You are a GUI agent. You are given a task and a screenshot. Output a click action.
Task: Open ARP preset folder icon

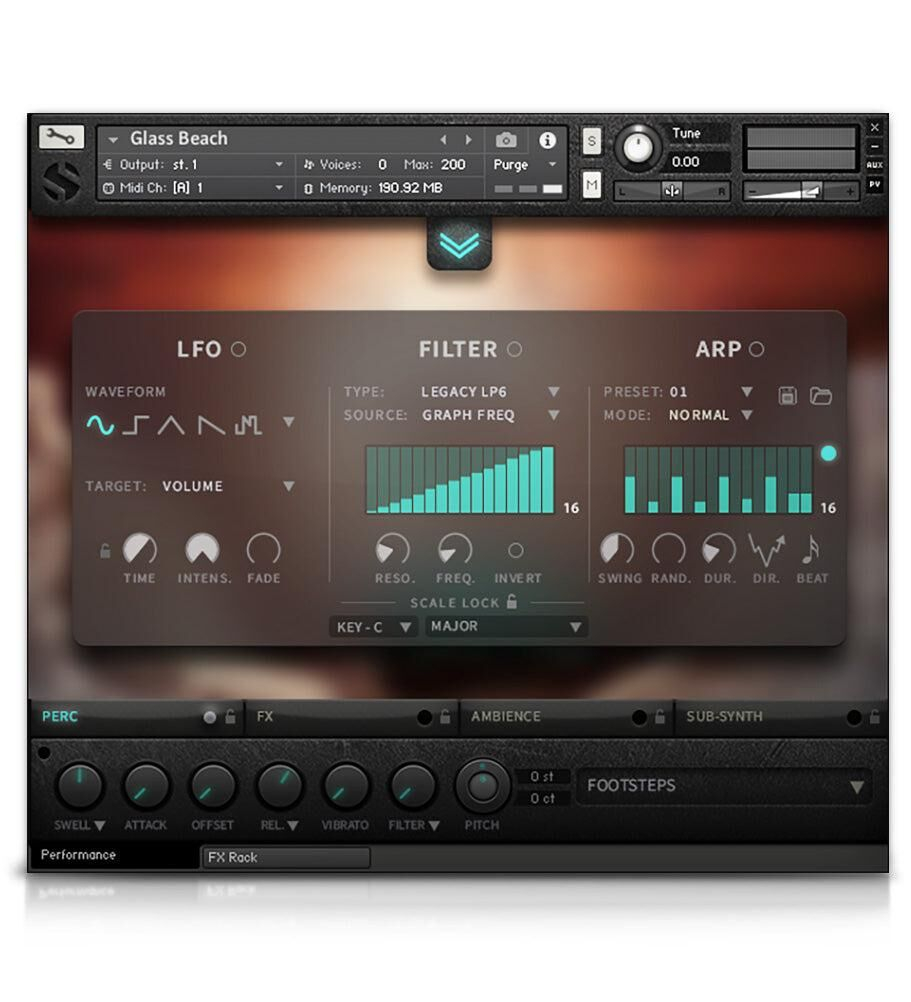point(820,396)
